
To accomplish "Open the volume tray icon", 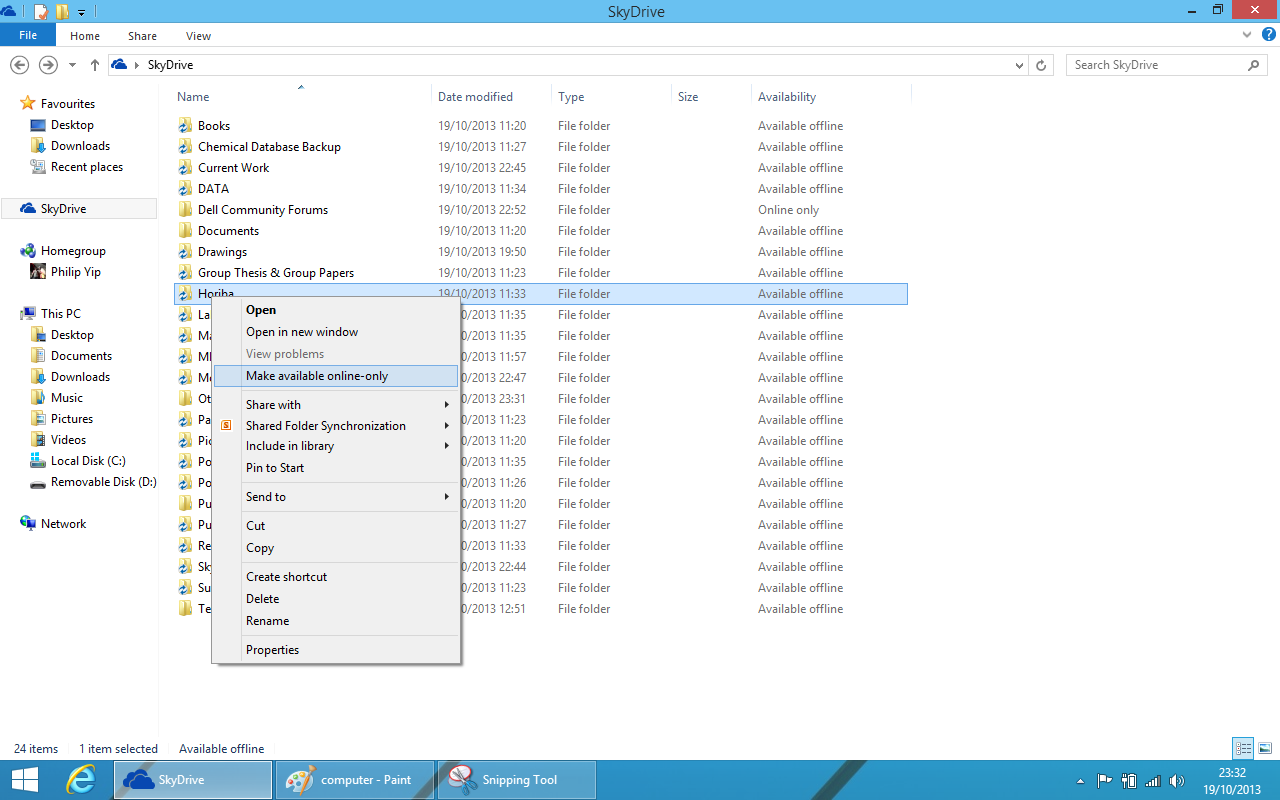I will point(1177,781).
